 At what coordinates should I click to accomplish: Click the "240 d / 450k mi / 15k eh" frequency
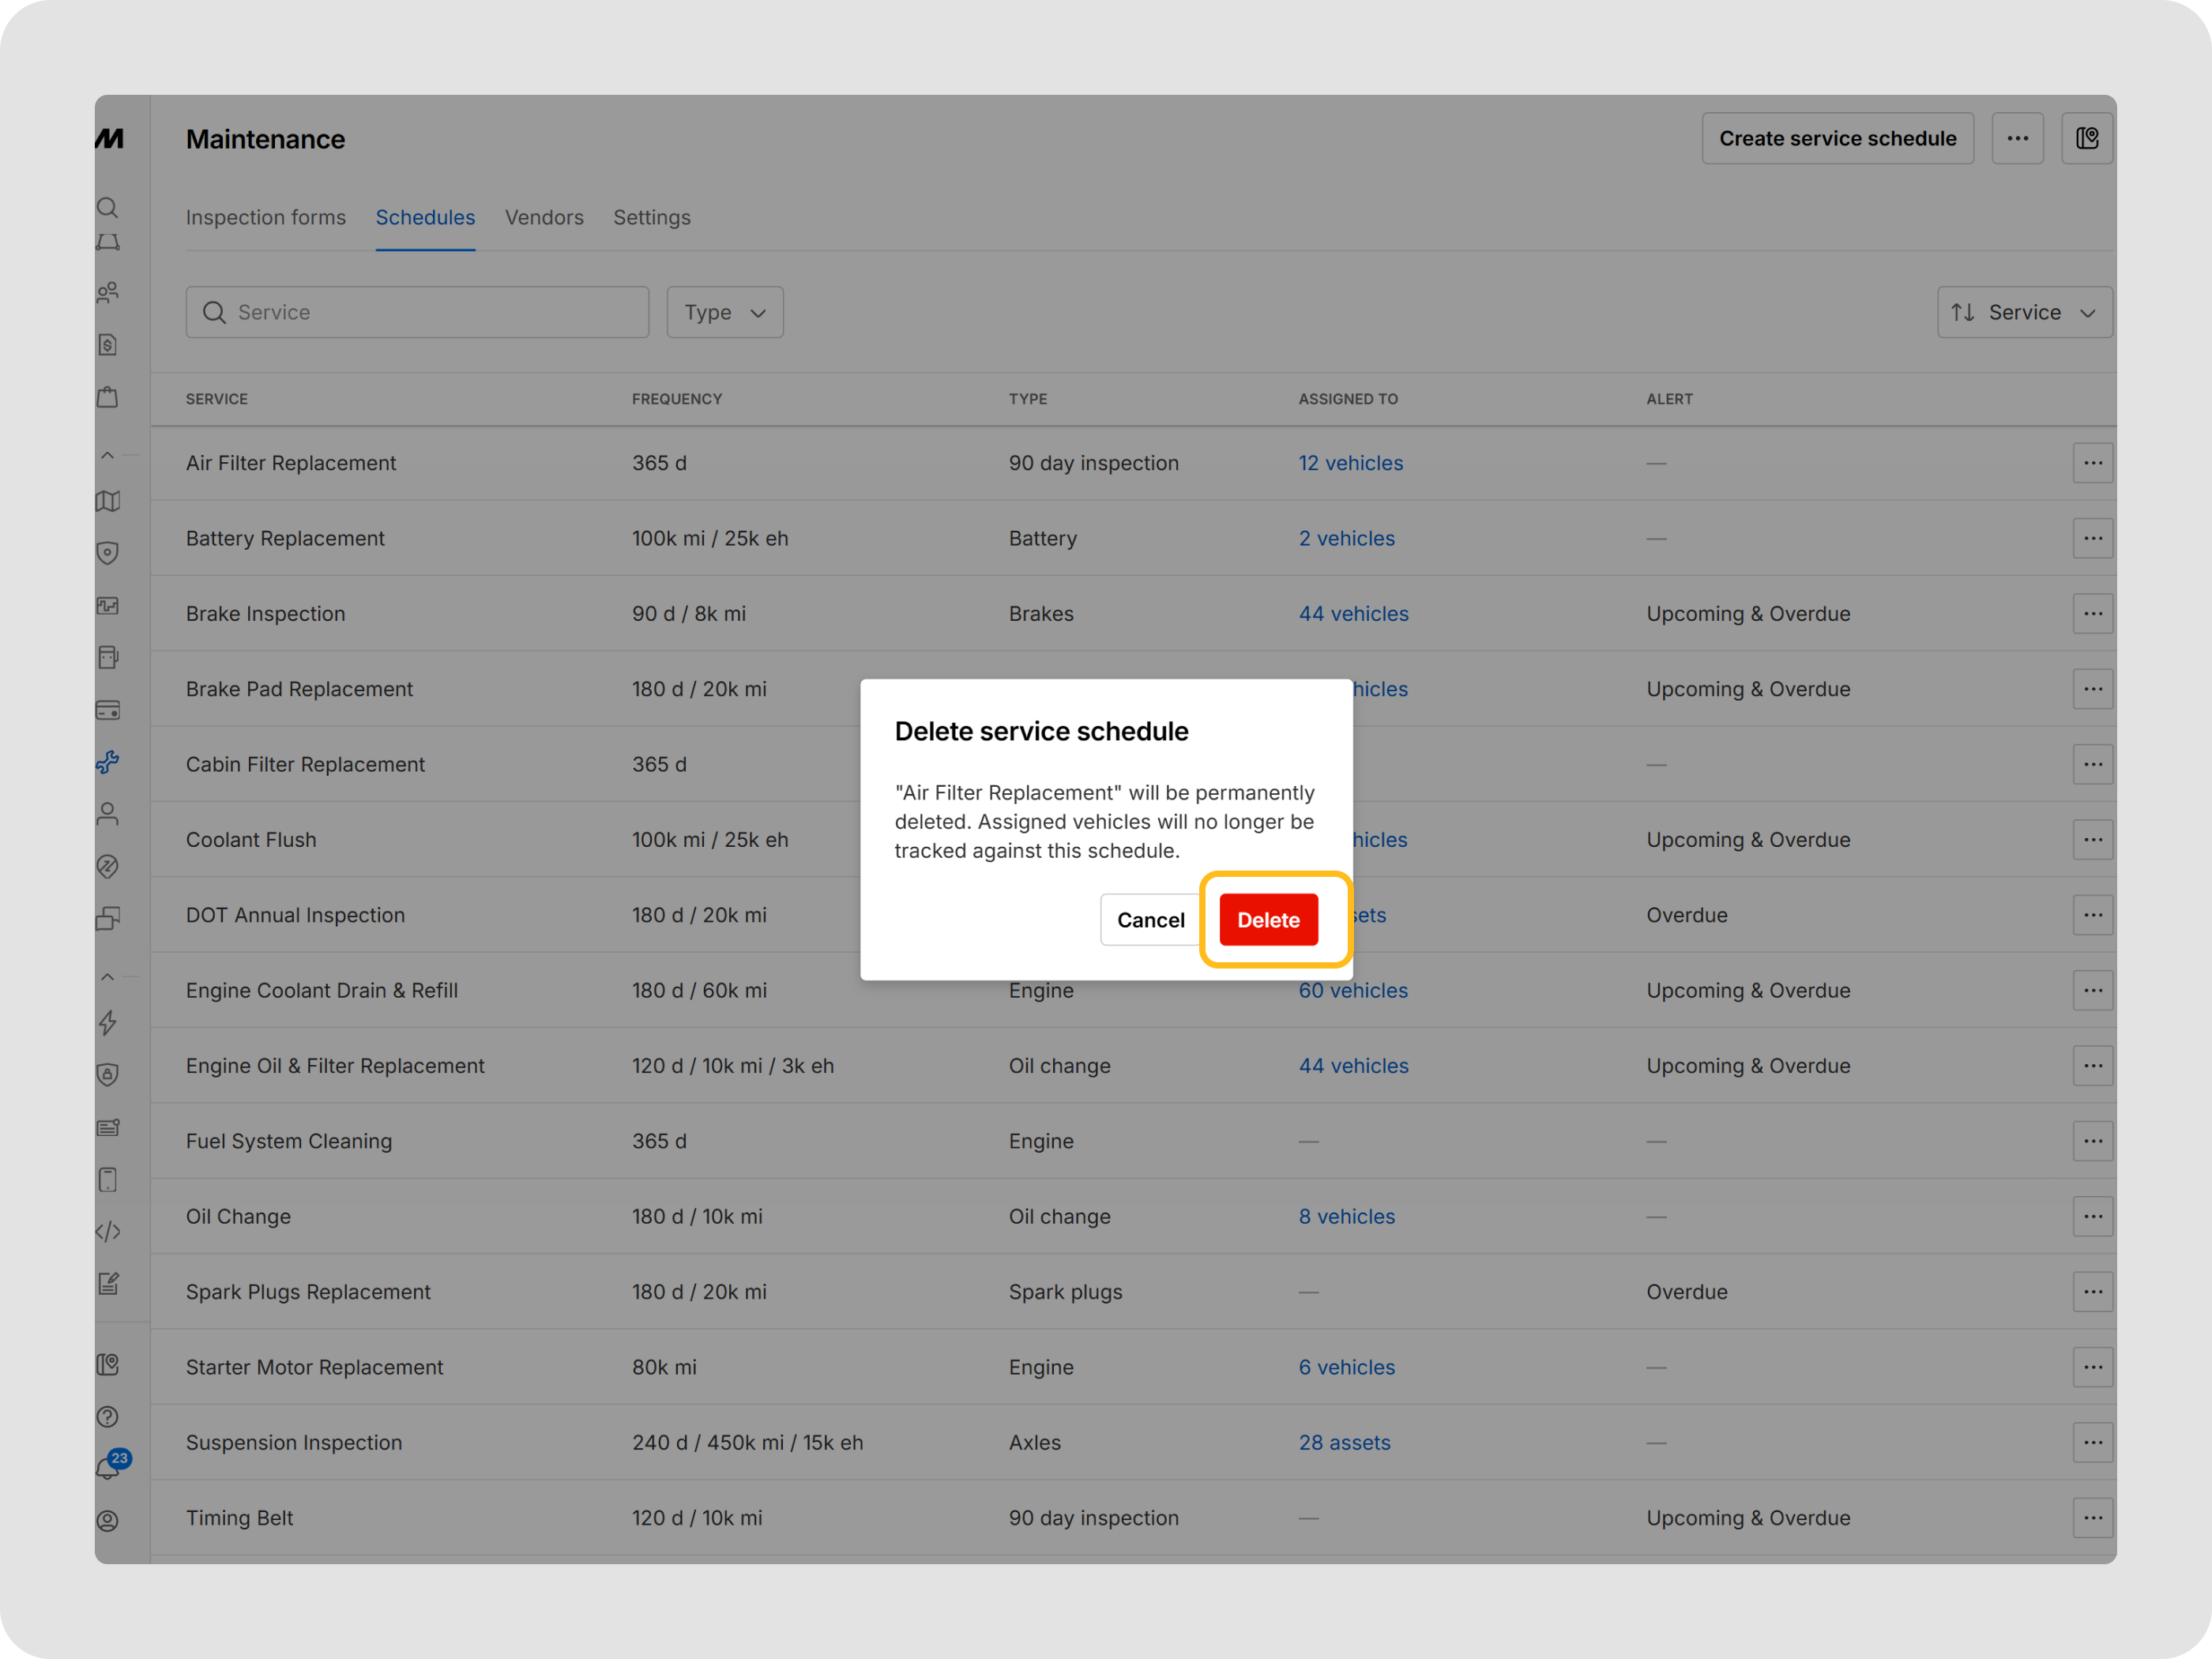tap(747, 1442)
